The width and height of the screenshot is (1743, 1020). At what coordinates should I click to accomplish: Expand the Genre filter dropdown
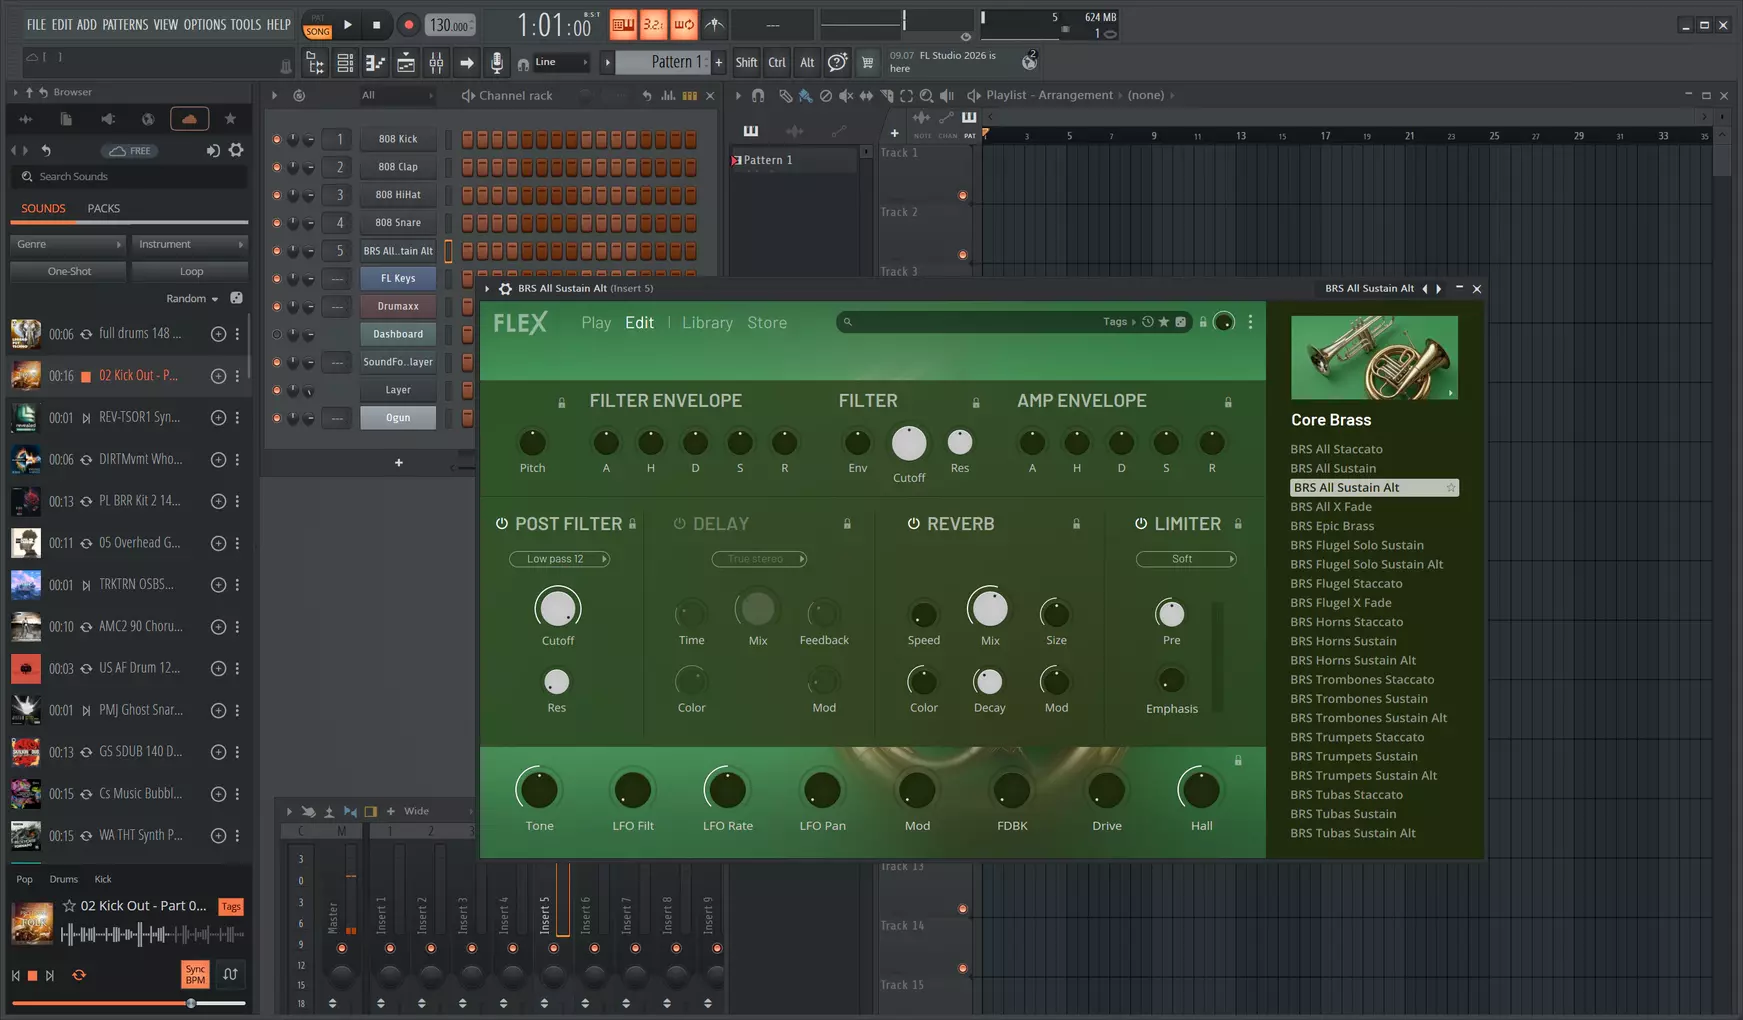coord(68,244)
